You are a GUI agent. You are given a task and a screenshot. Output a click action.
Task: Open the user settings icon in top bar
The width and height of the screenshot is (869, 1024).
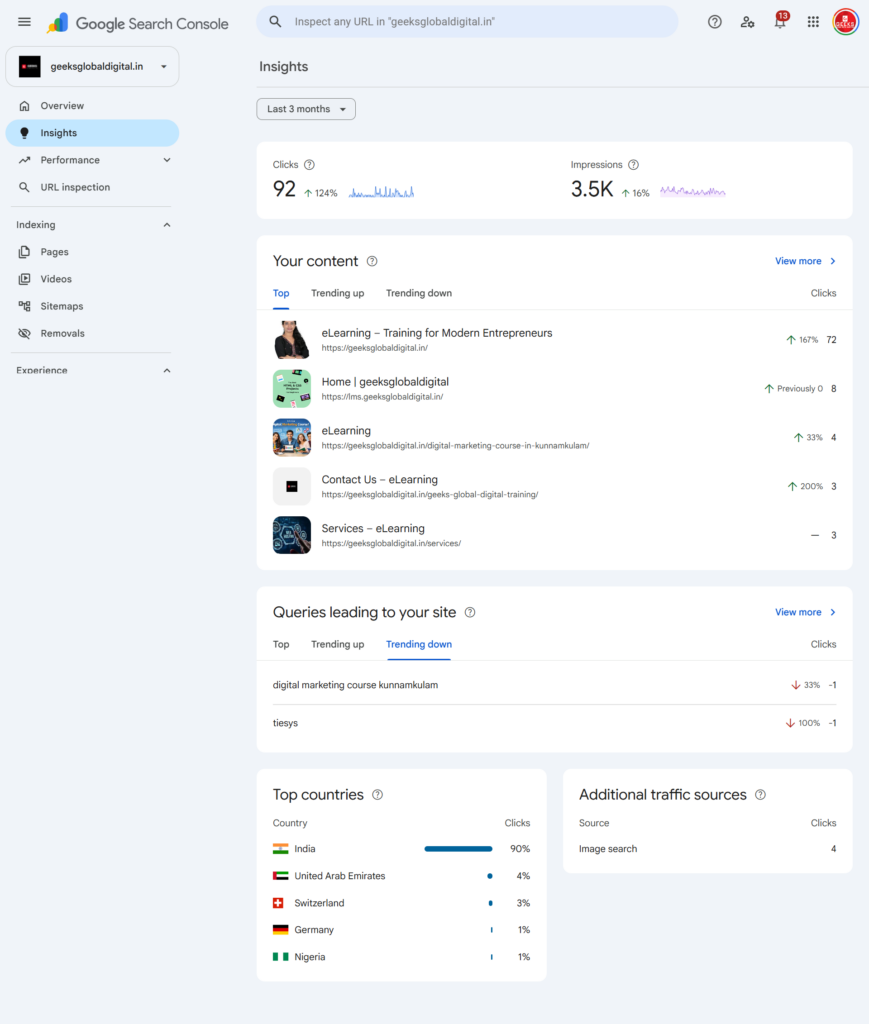pyautogui.click(x=748, y=22)
